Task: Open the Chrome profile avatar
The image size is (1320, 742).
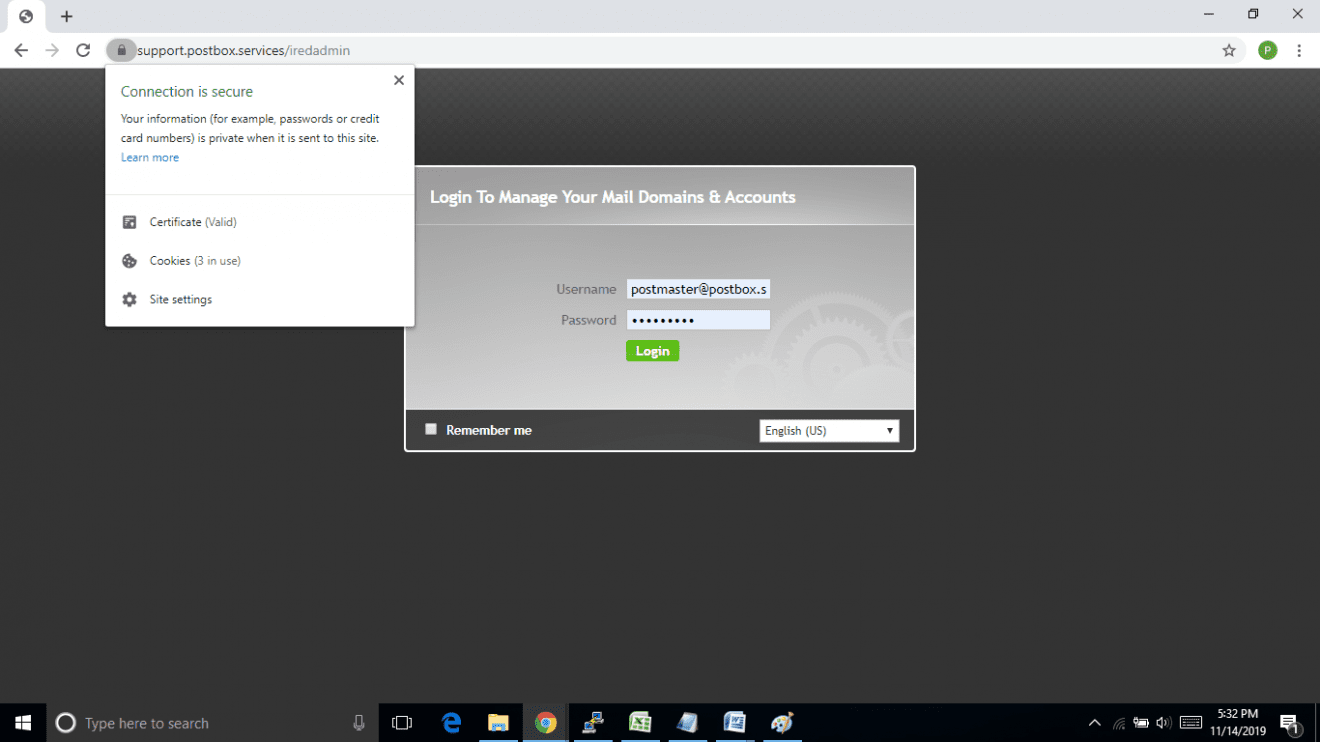Action: (1267, 50)
